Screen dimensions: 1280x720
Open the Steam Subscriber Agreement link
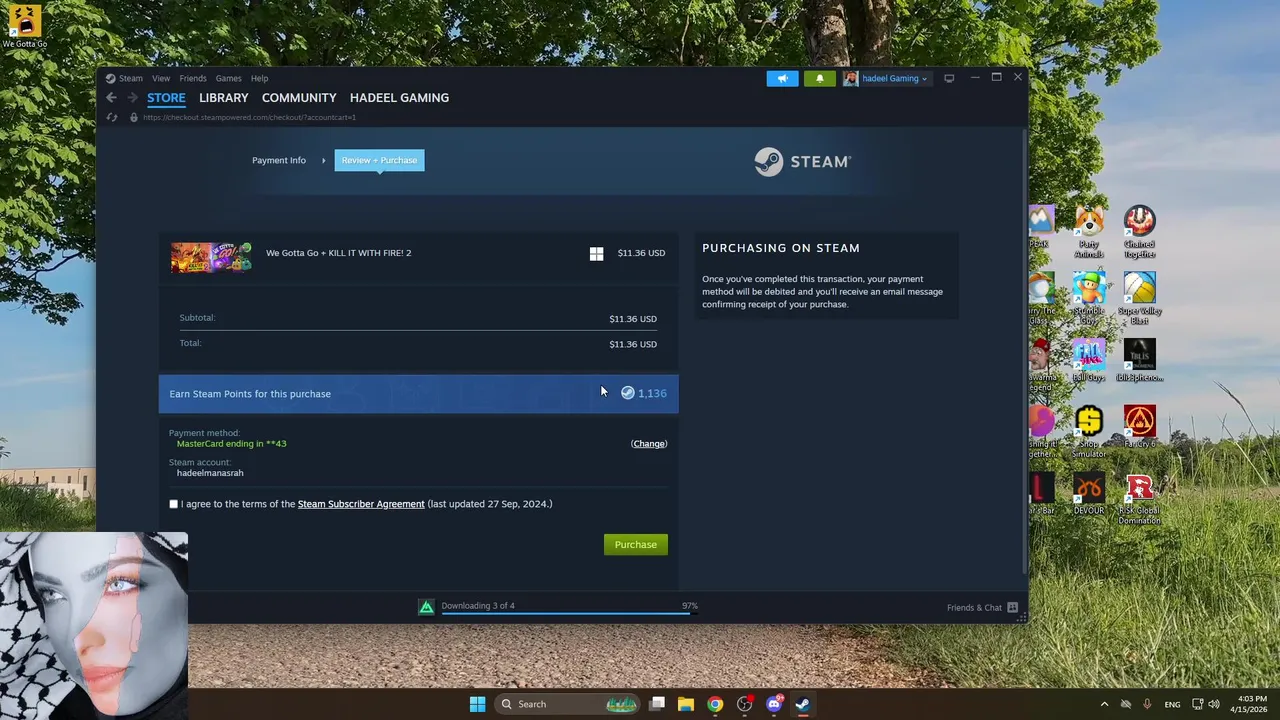pyautogui.click(x=361, y=504)
